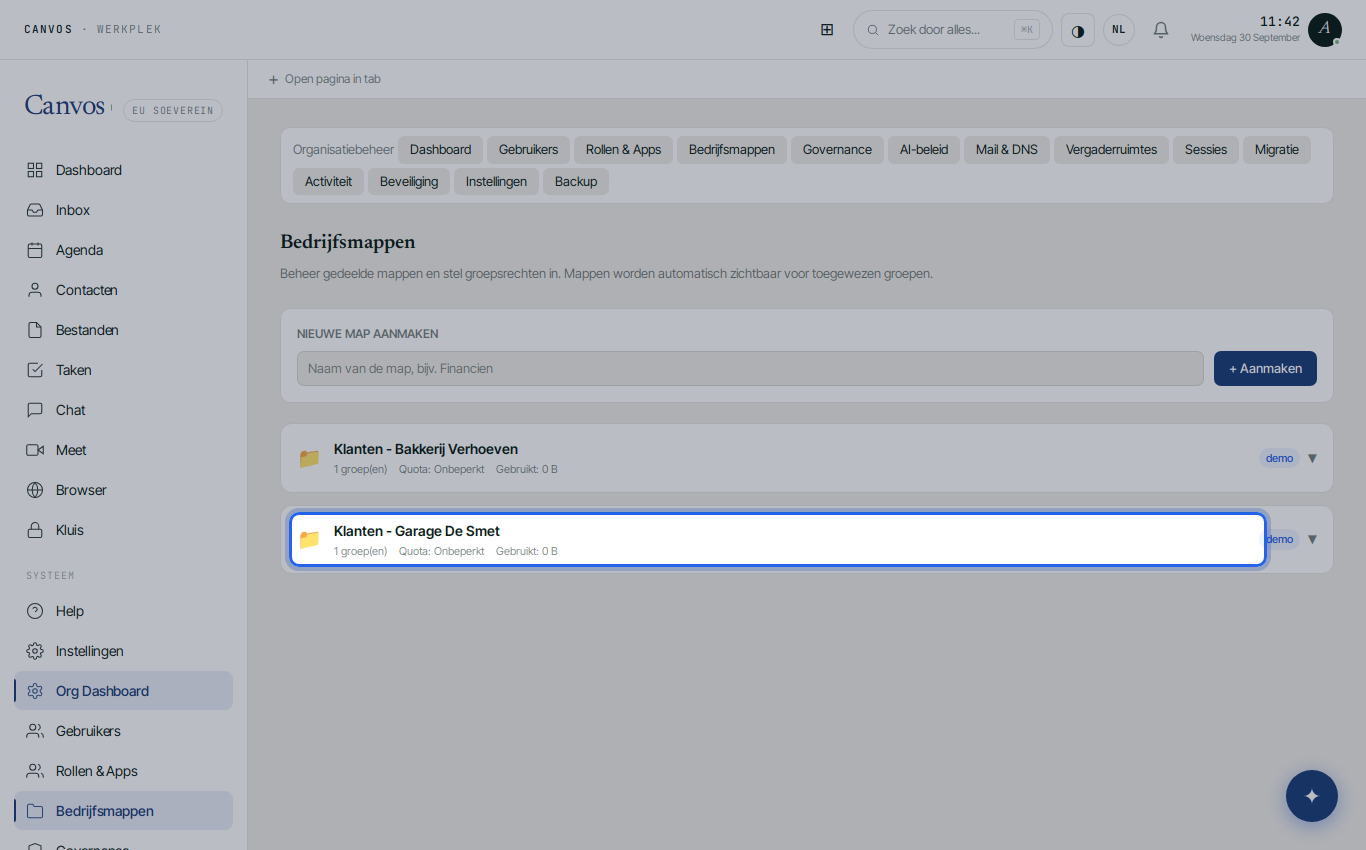Launch the floating sparkle assistant button
Screen dimensions: 1366x850
(1312, 796)
